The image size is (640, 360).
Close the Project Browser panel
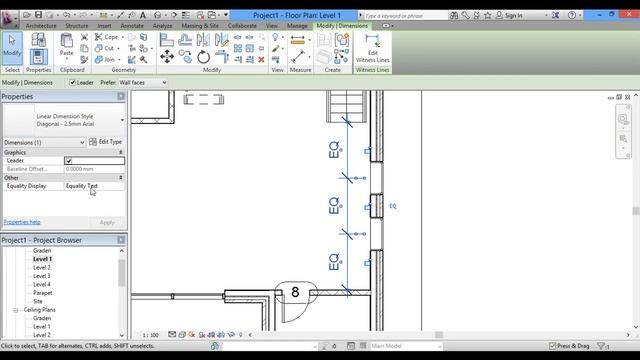click(x=121, y=240)
